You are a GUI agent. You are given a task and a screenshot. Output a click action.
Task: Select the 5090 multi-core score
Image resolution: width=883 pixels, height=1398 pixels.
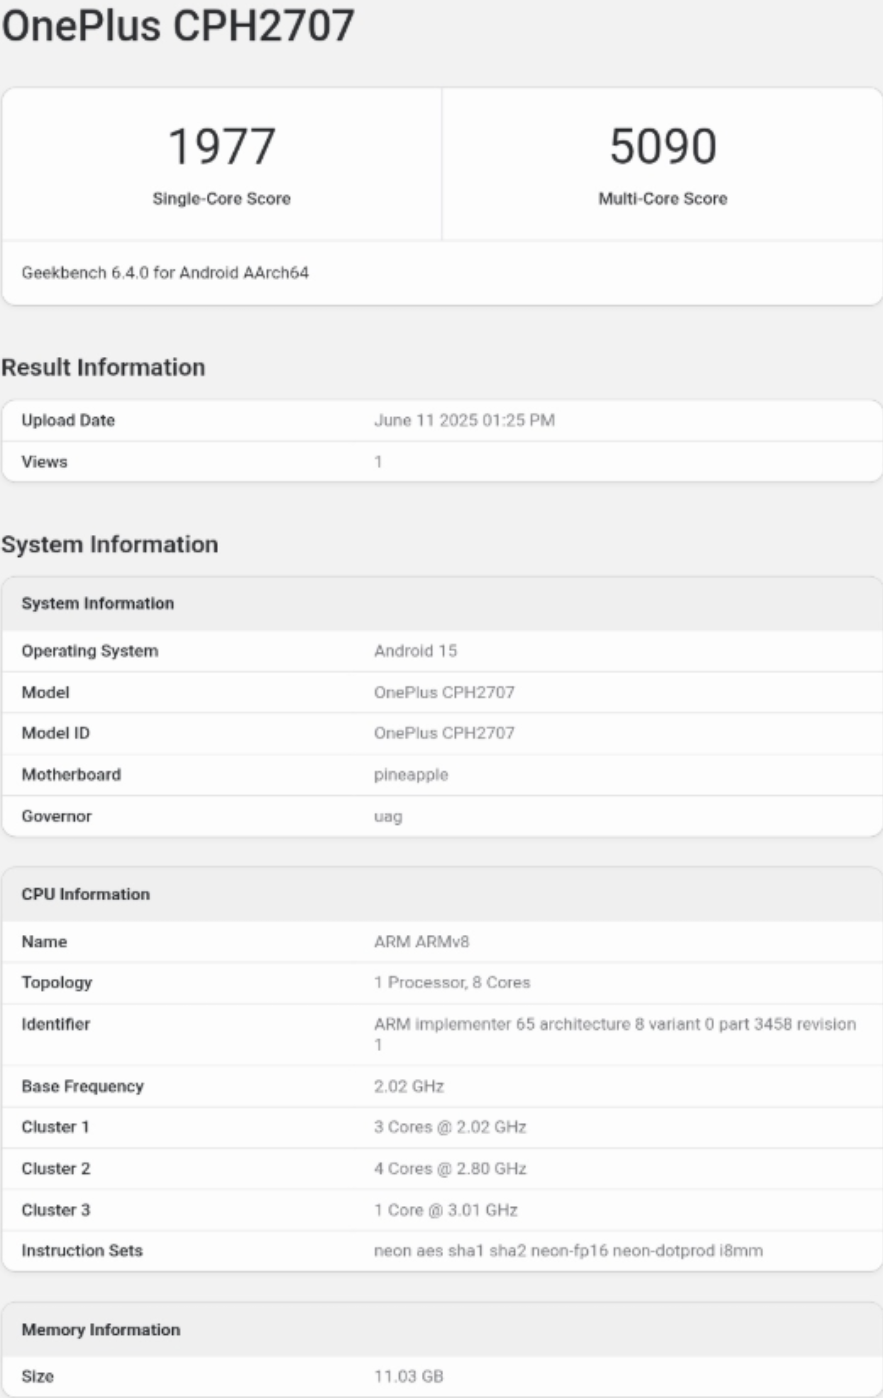click(662, 146)
